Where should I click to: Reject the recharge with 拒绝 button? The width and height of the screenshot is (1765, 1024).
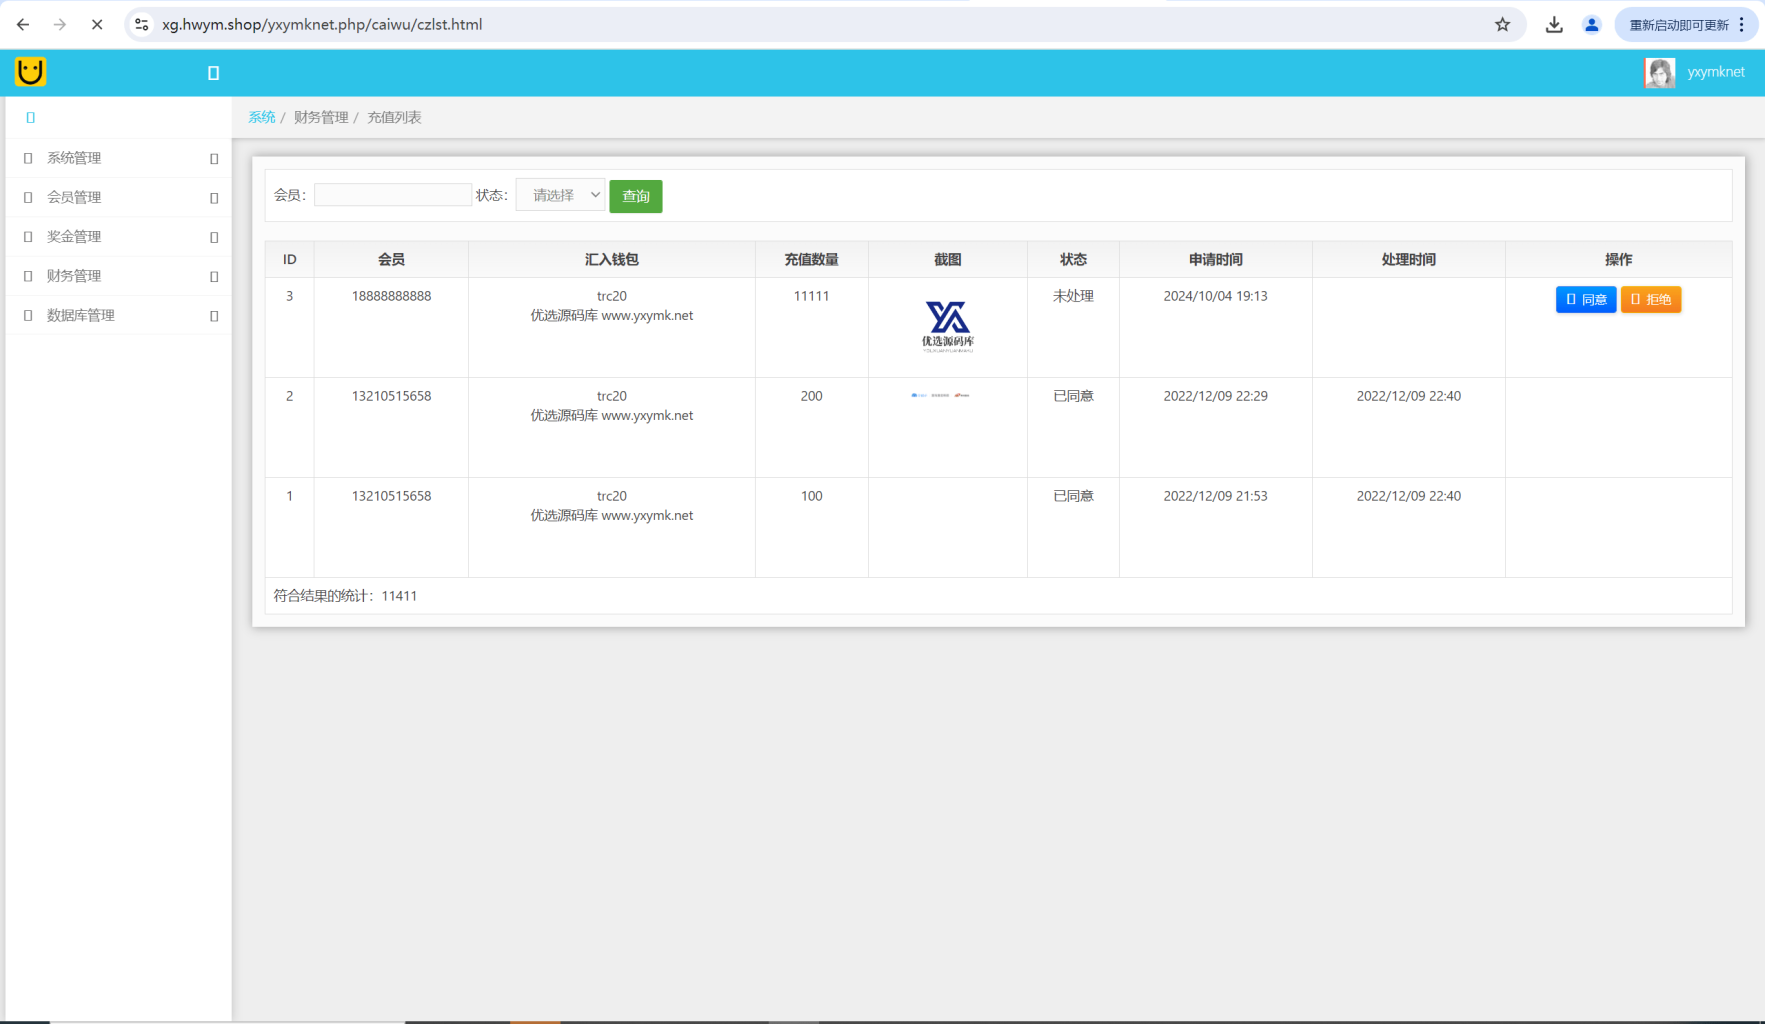click(1650, 299)
